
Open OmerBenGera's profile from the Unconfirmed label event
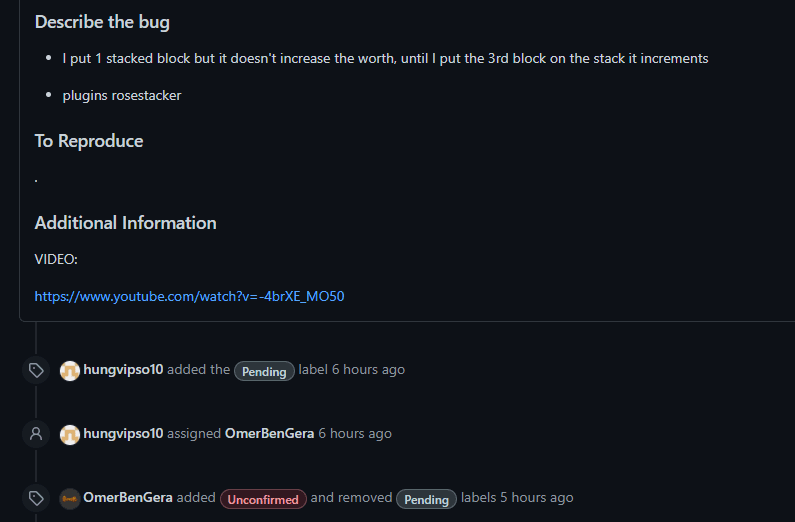point(128,498)
